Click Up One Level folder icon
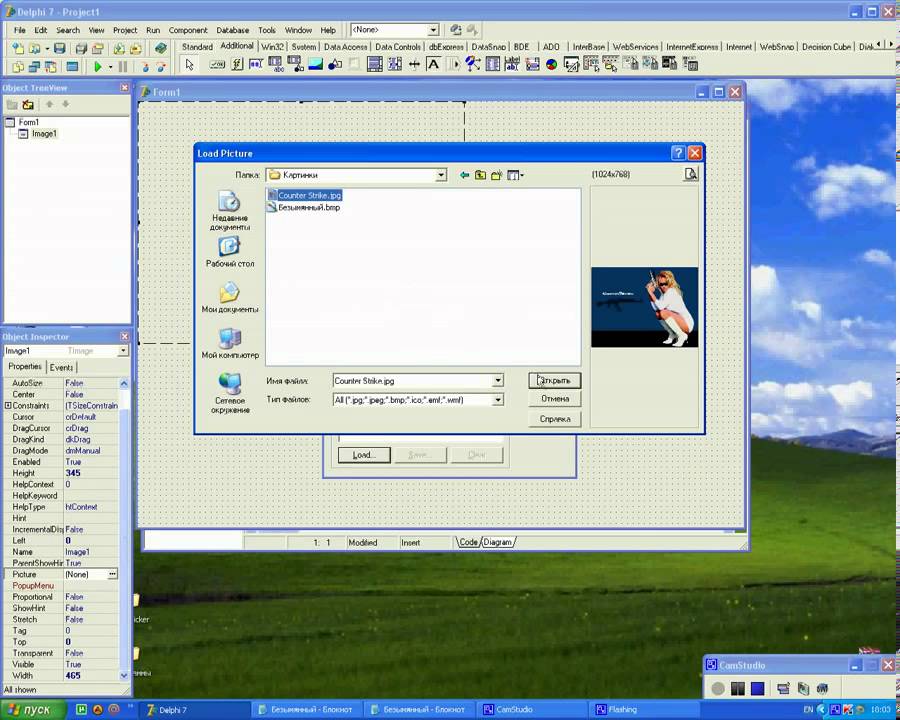 pos(480,175)
